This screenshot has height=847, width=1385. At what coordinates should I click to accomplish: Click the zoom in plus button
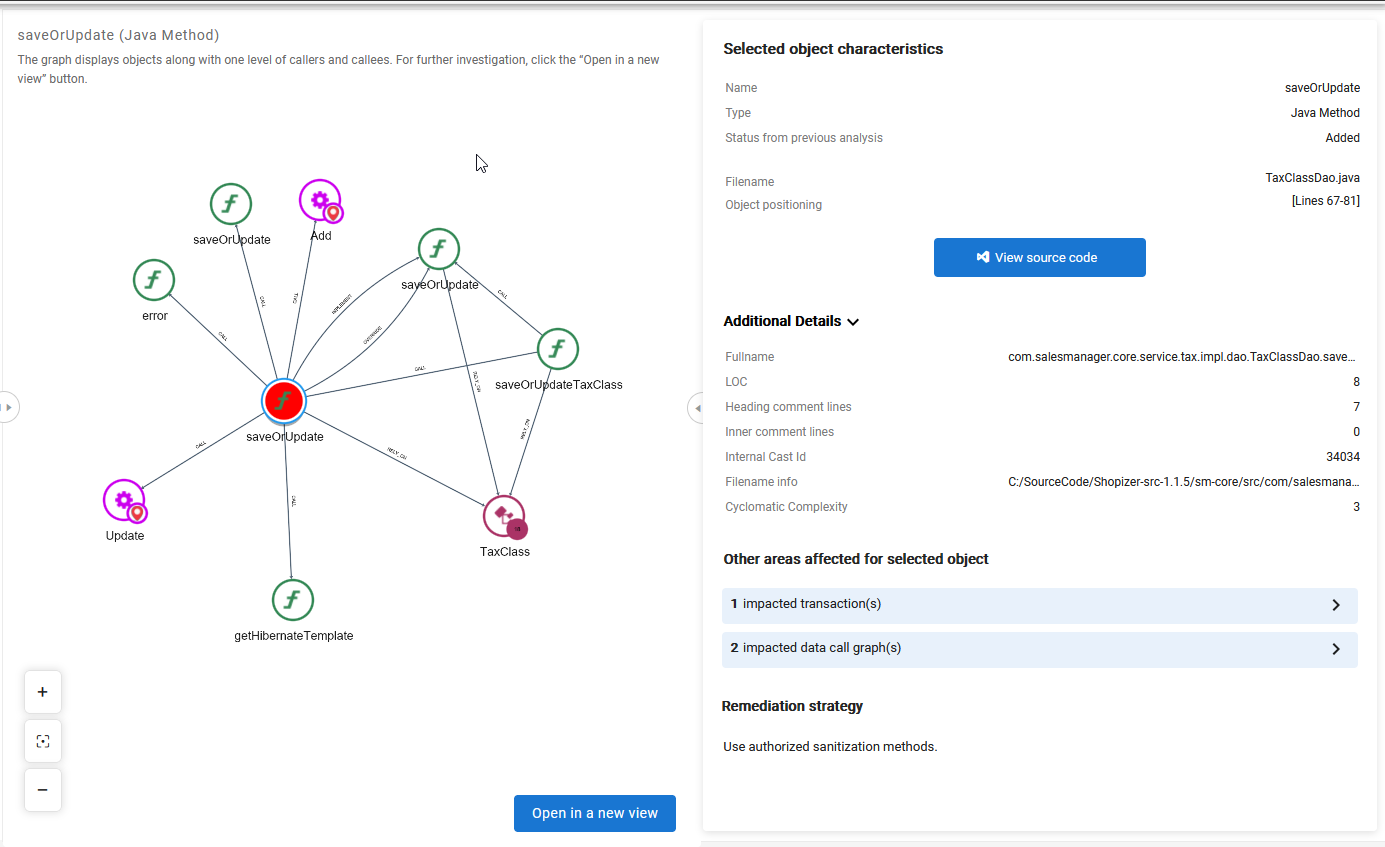point(42,692)
